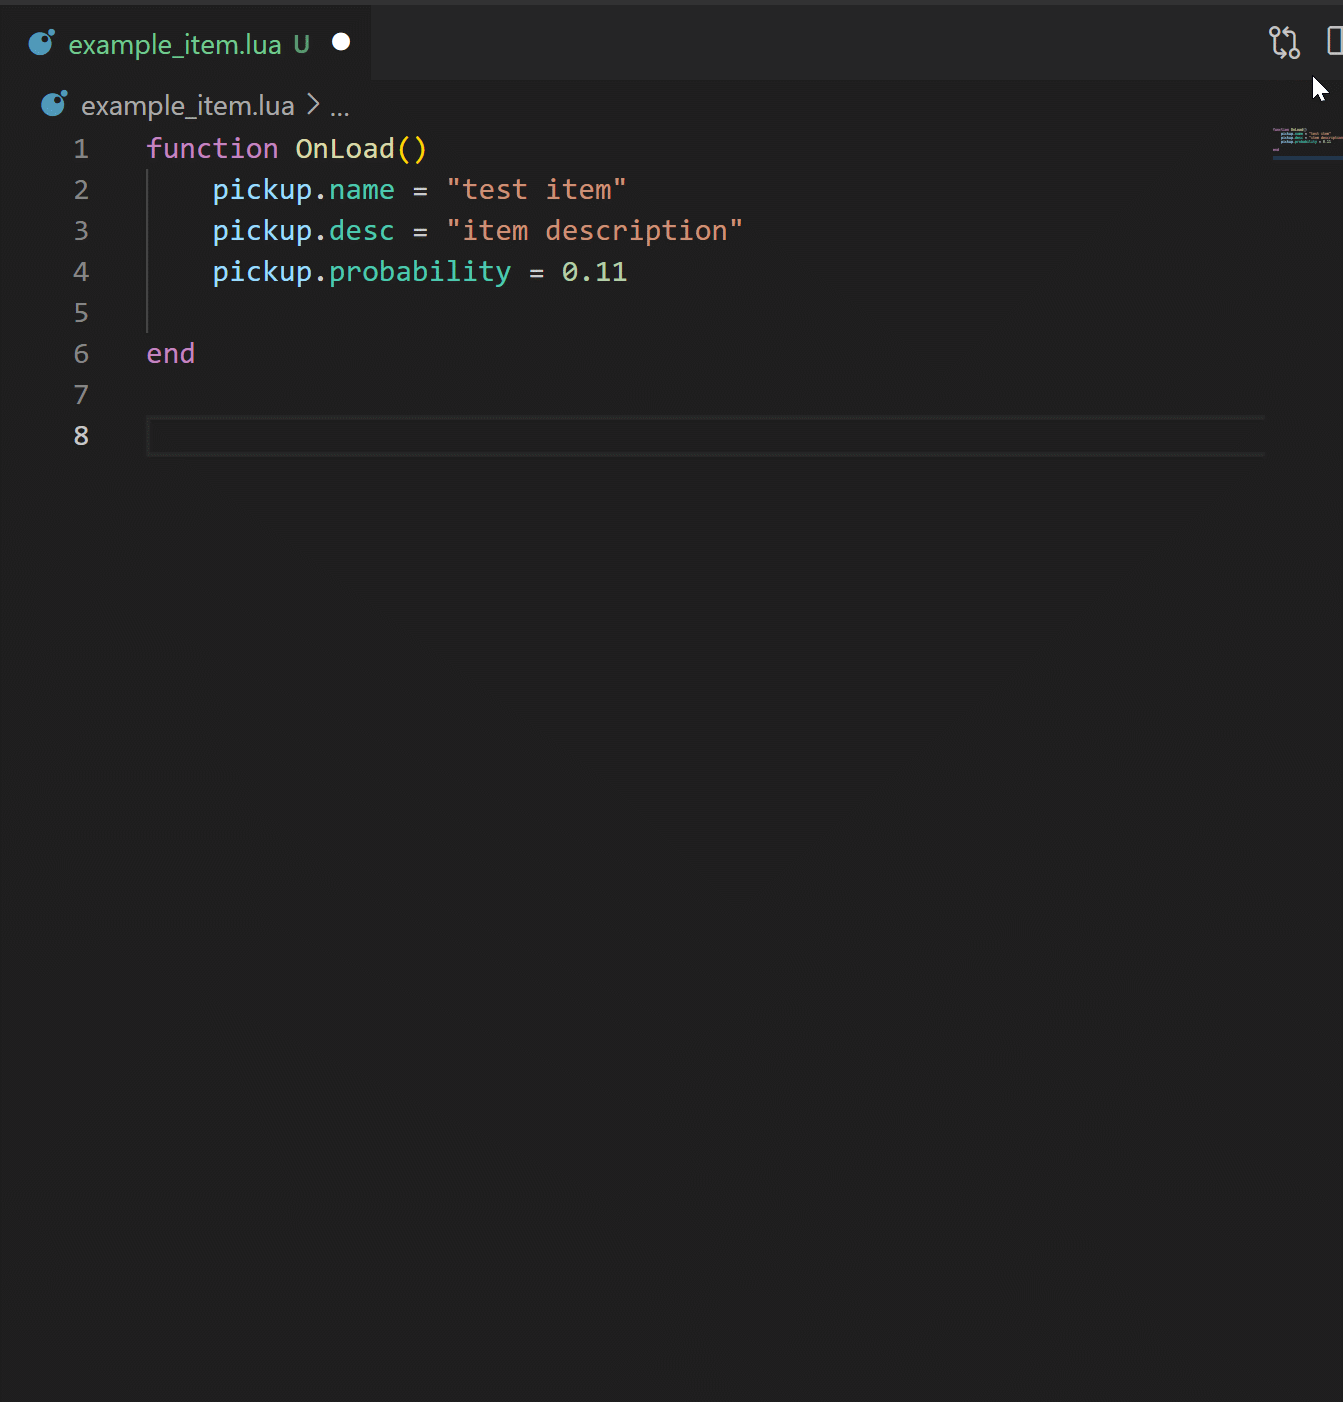The width and height of the screenshot is (1343, 1402).
Task: Click line number 4 in the gutter
Action: pyautogui.click(x=81, y=272)
